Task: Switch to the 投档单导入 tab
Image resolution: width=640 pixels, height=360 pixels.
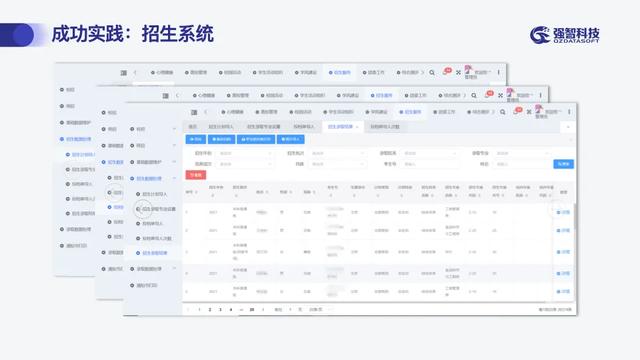Action: pos(304,127)
